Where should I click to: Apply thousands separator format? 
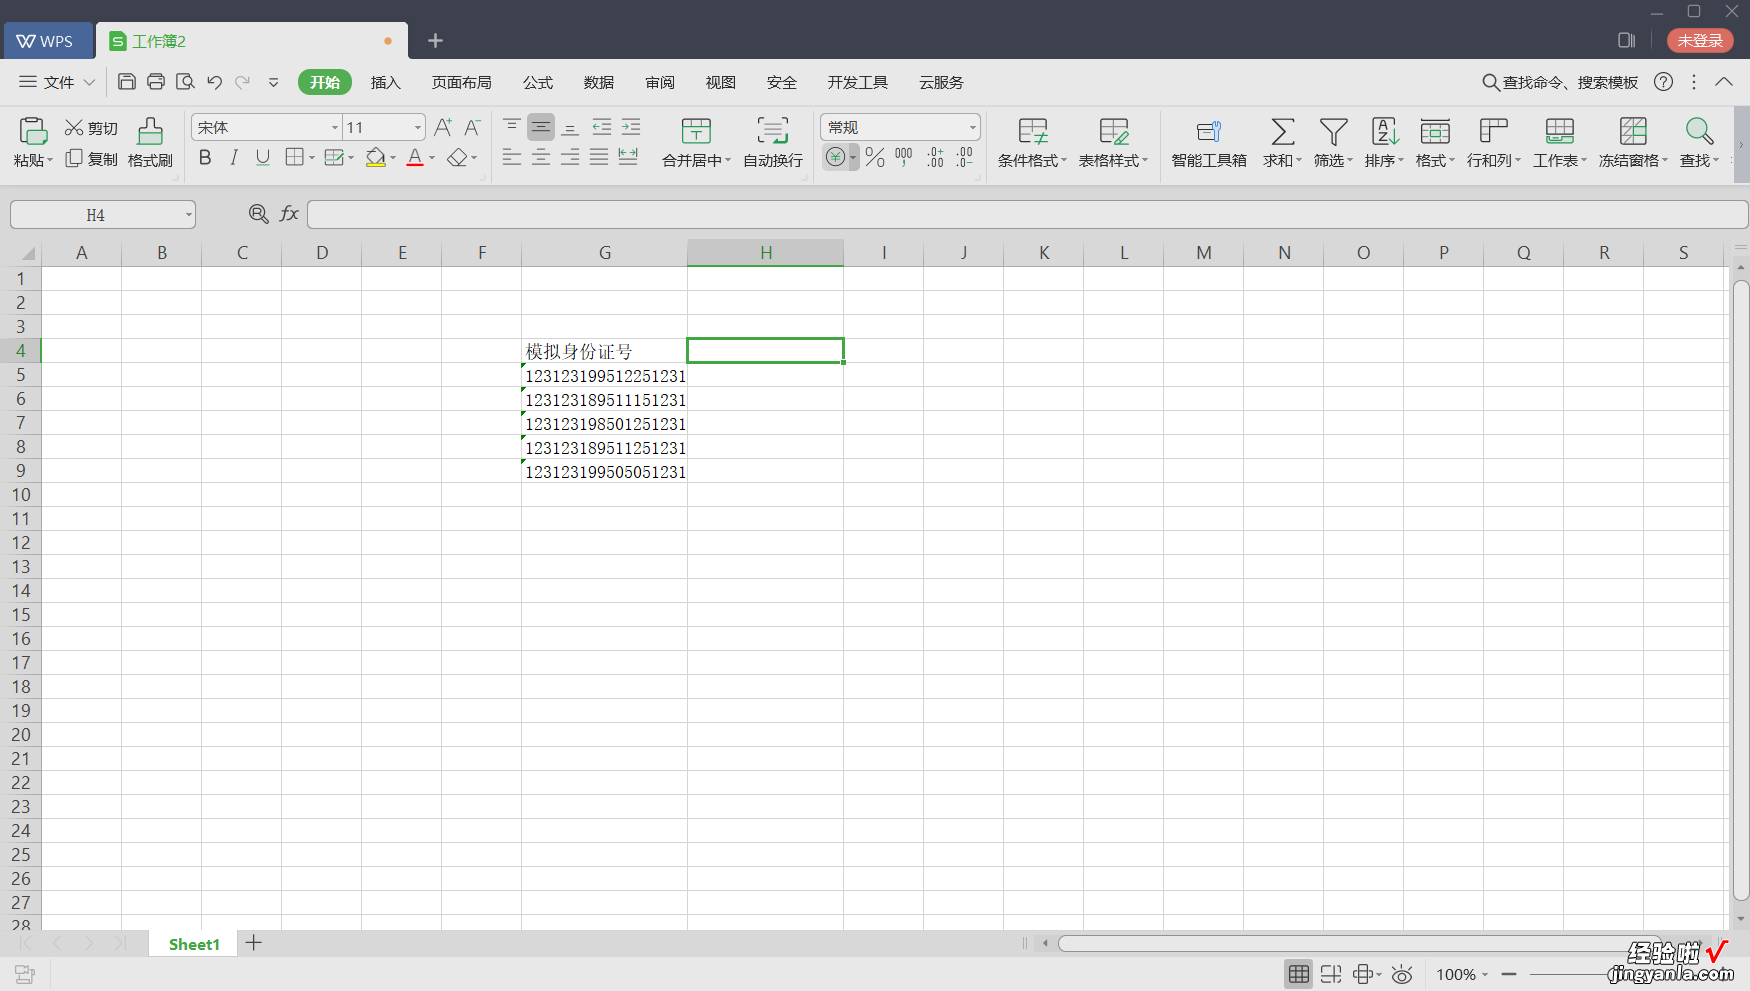coord(904,157)
